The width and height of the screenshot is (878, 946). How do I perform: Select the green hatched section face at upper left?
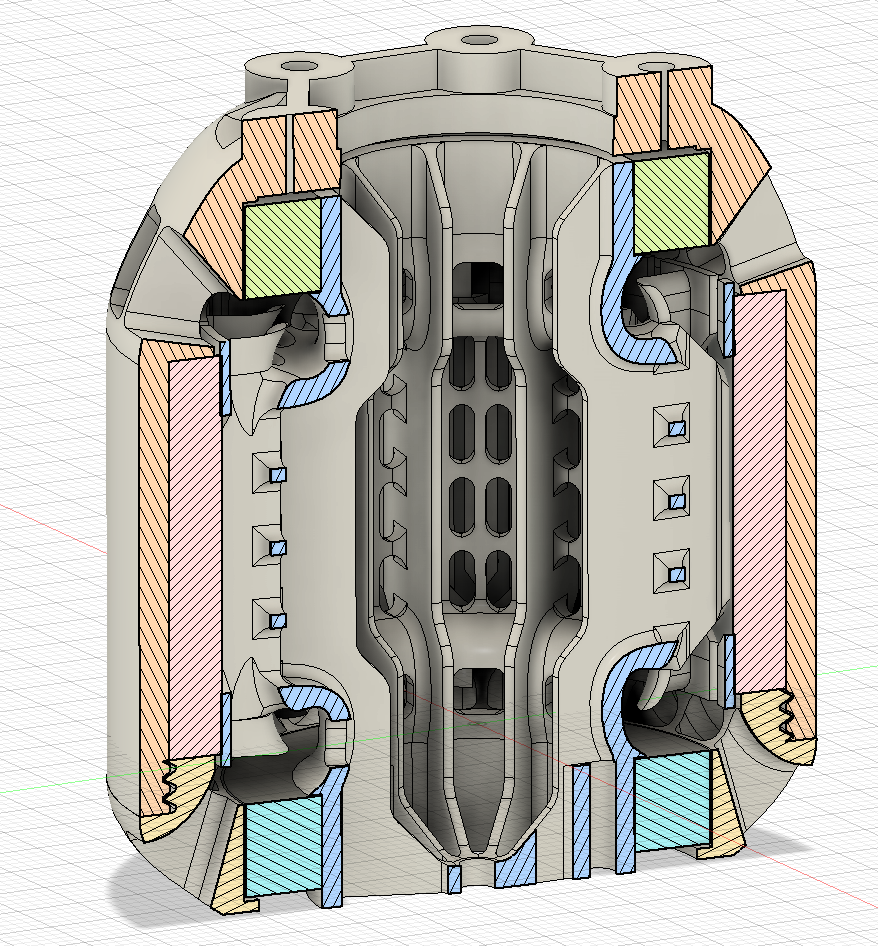tap(281, 247)
